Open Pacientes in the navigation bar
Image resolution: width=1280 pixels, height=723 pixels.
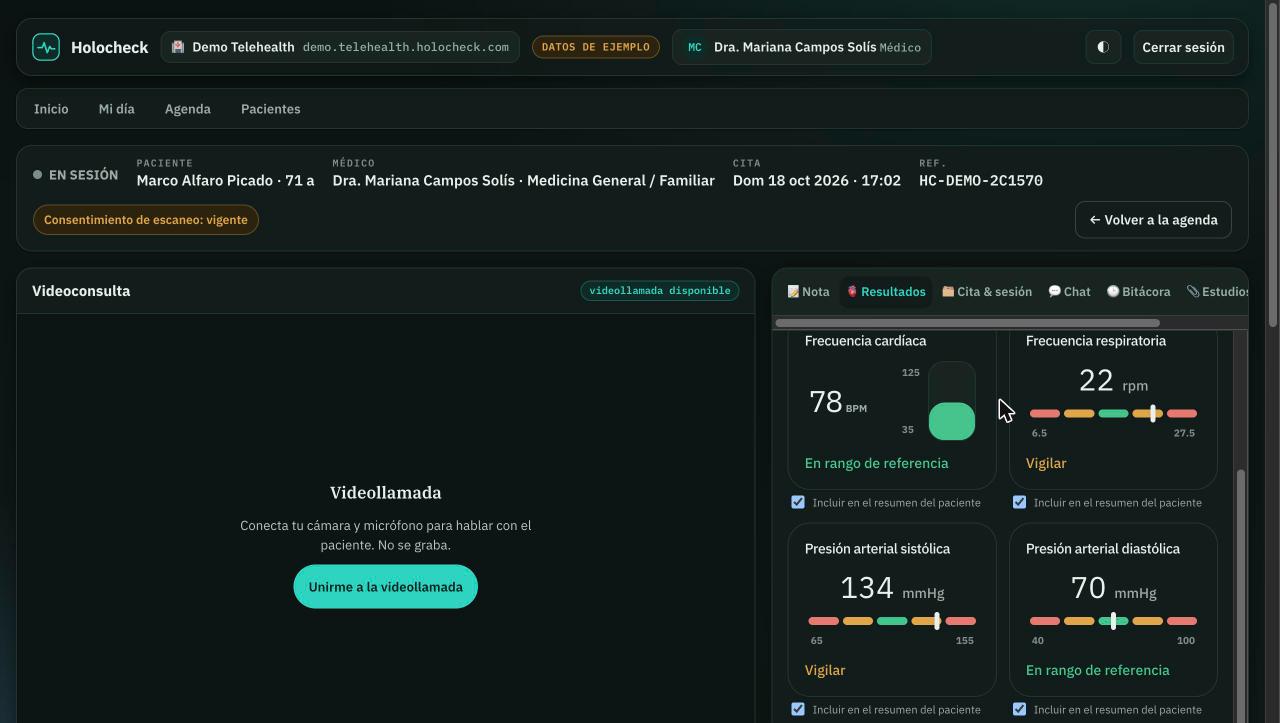[270, 109]
